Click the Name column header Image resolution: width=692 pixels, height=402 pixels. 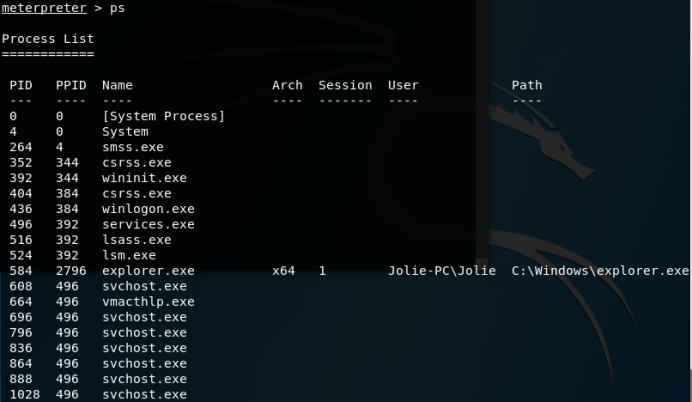click(x=117, y=85)
